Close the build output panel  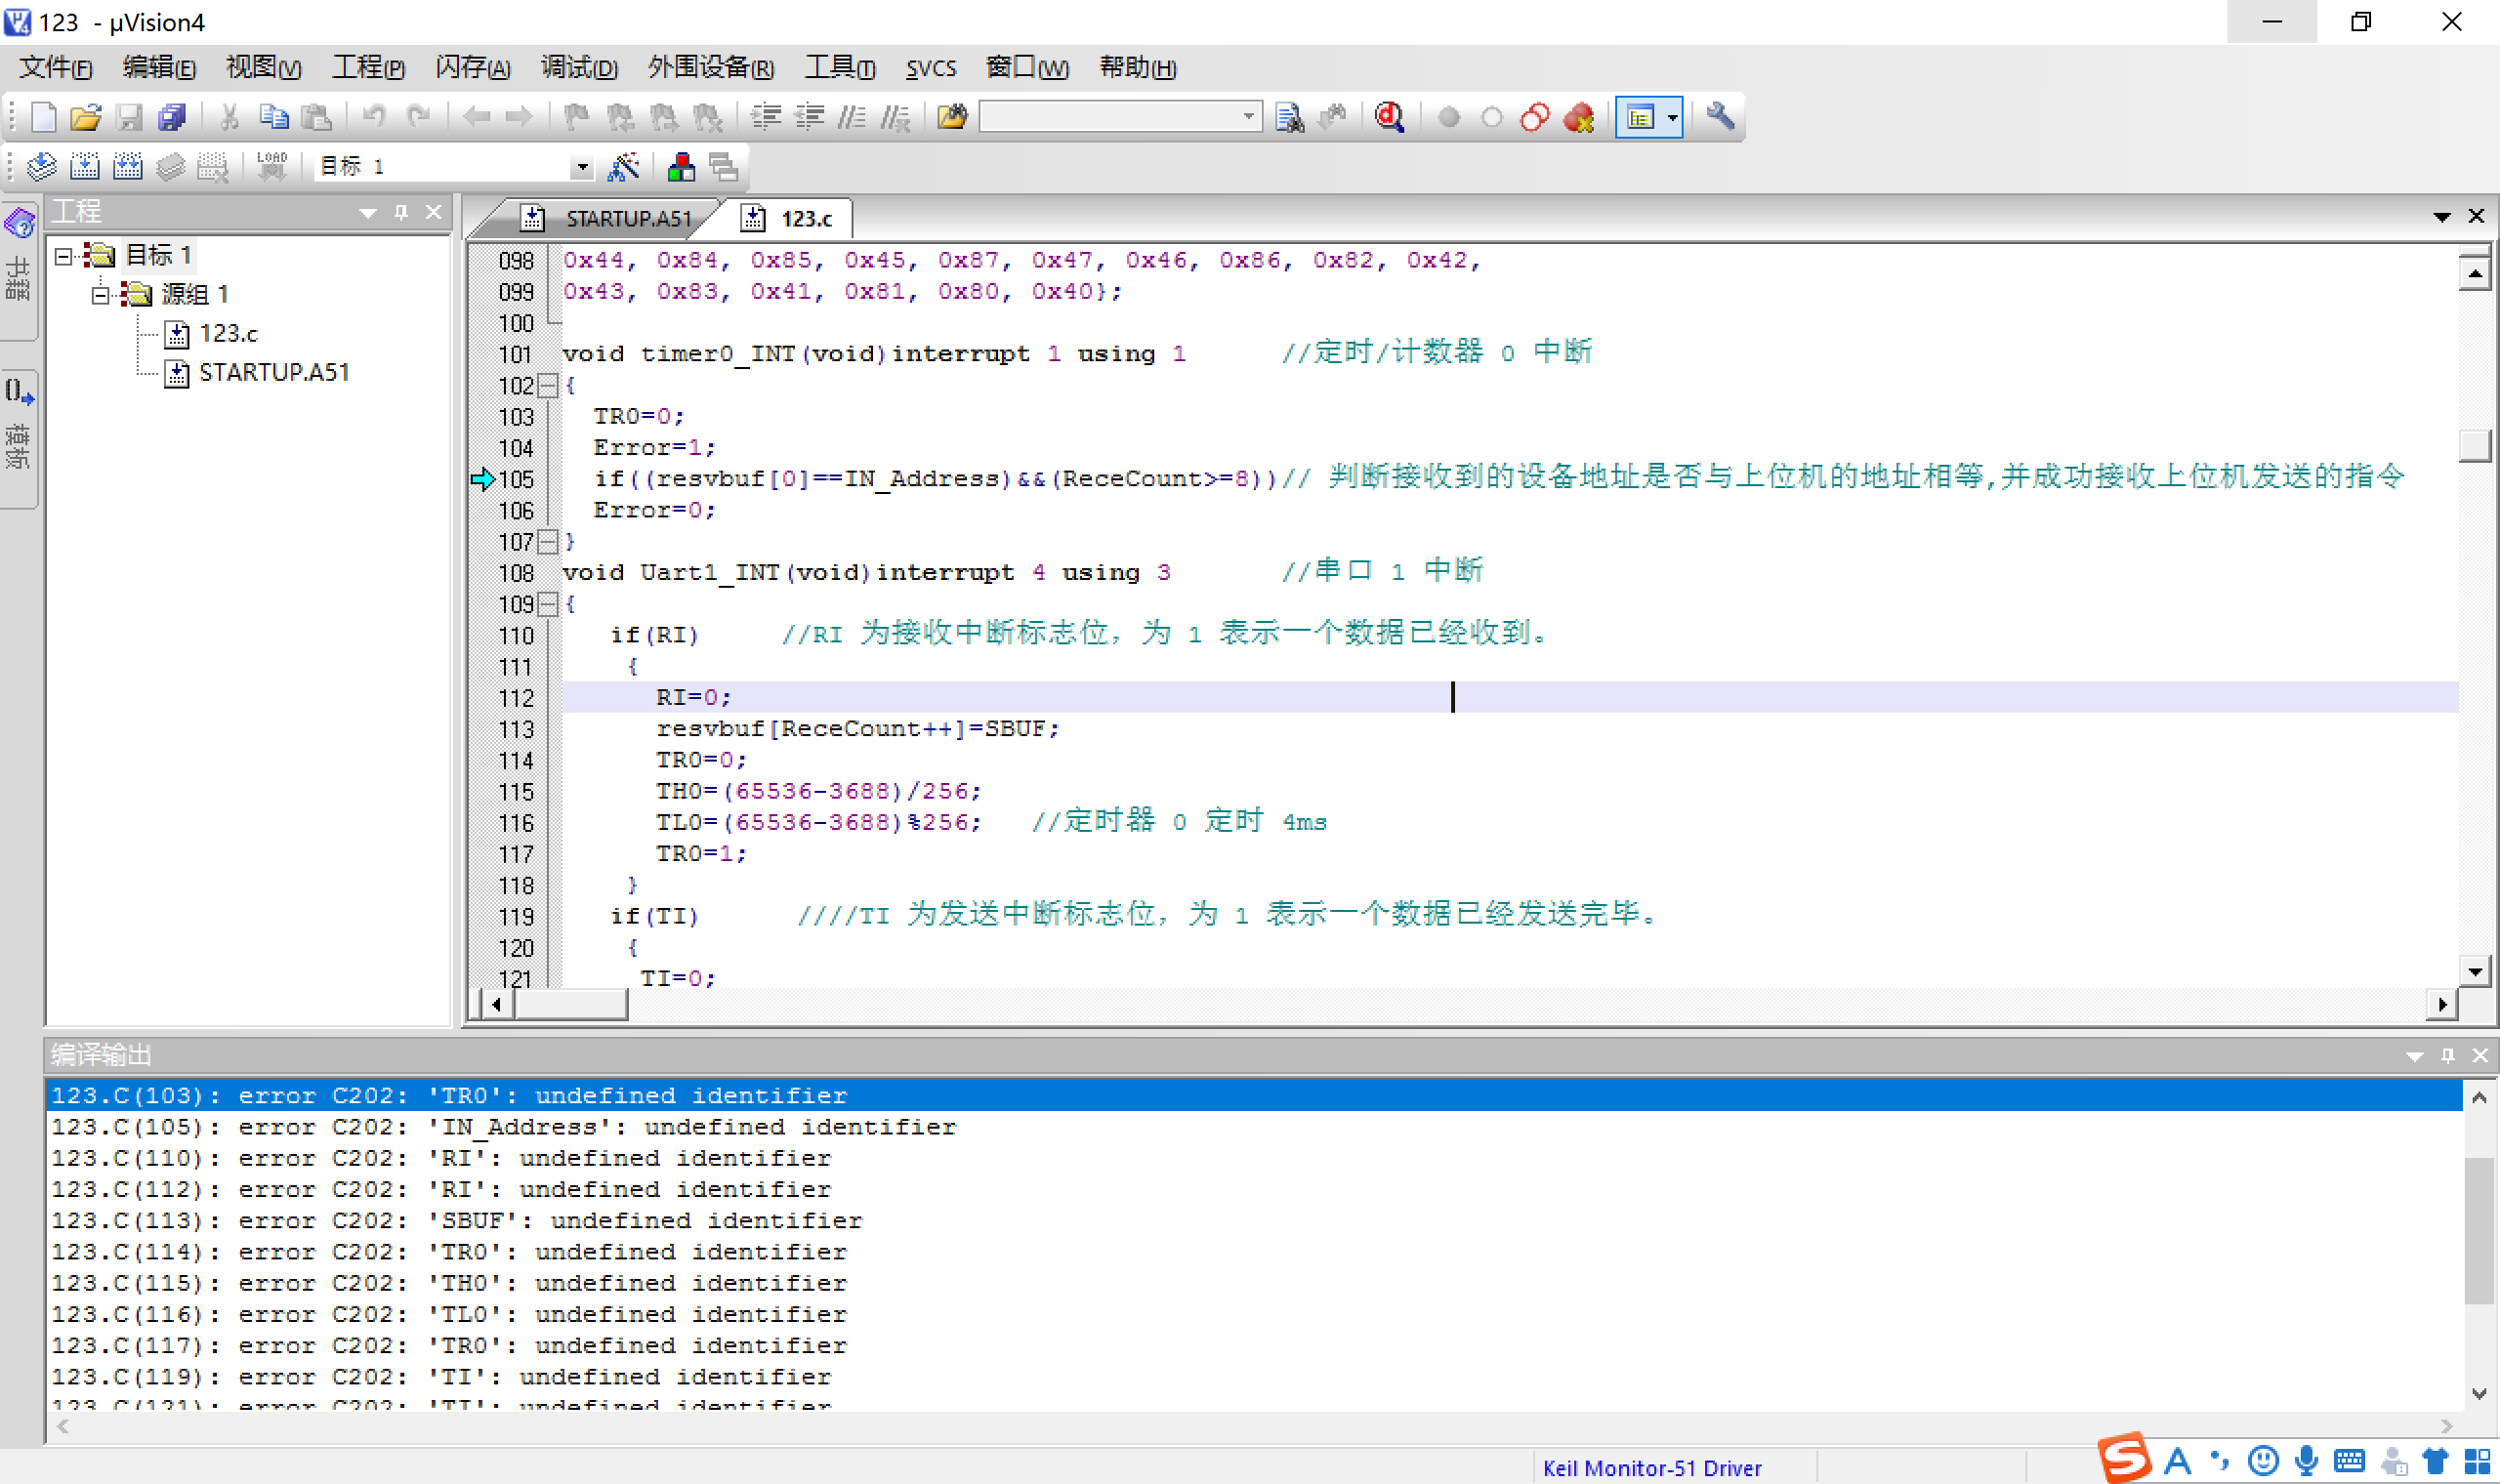pos(2480,1055)
